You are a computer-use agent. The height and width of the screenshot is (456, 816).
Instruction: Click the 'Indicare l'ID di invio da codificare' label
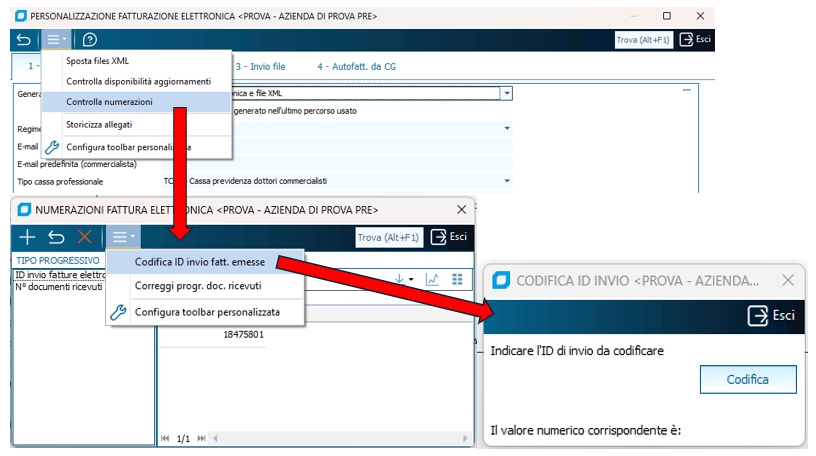tap(577, 351)
